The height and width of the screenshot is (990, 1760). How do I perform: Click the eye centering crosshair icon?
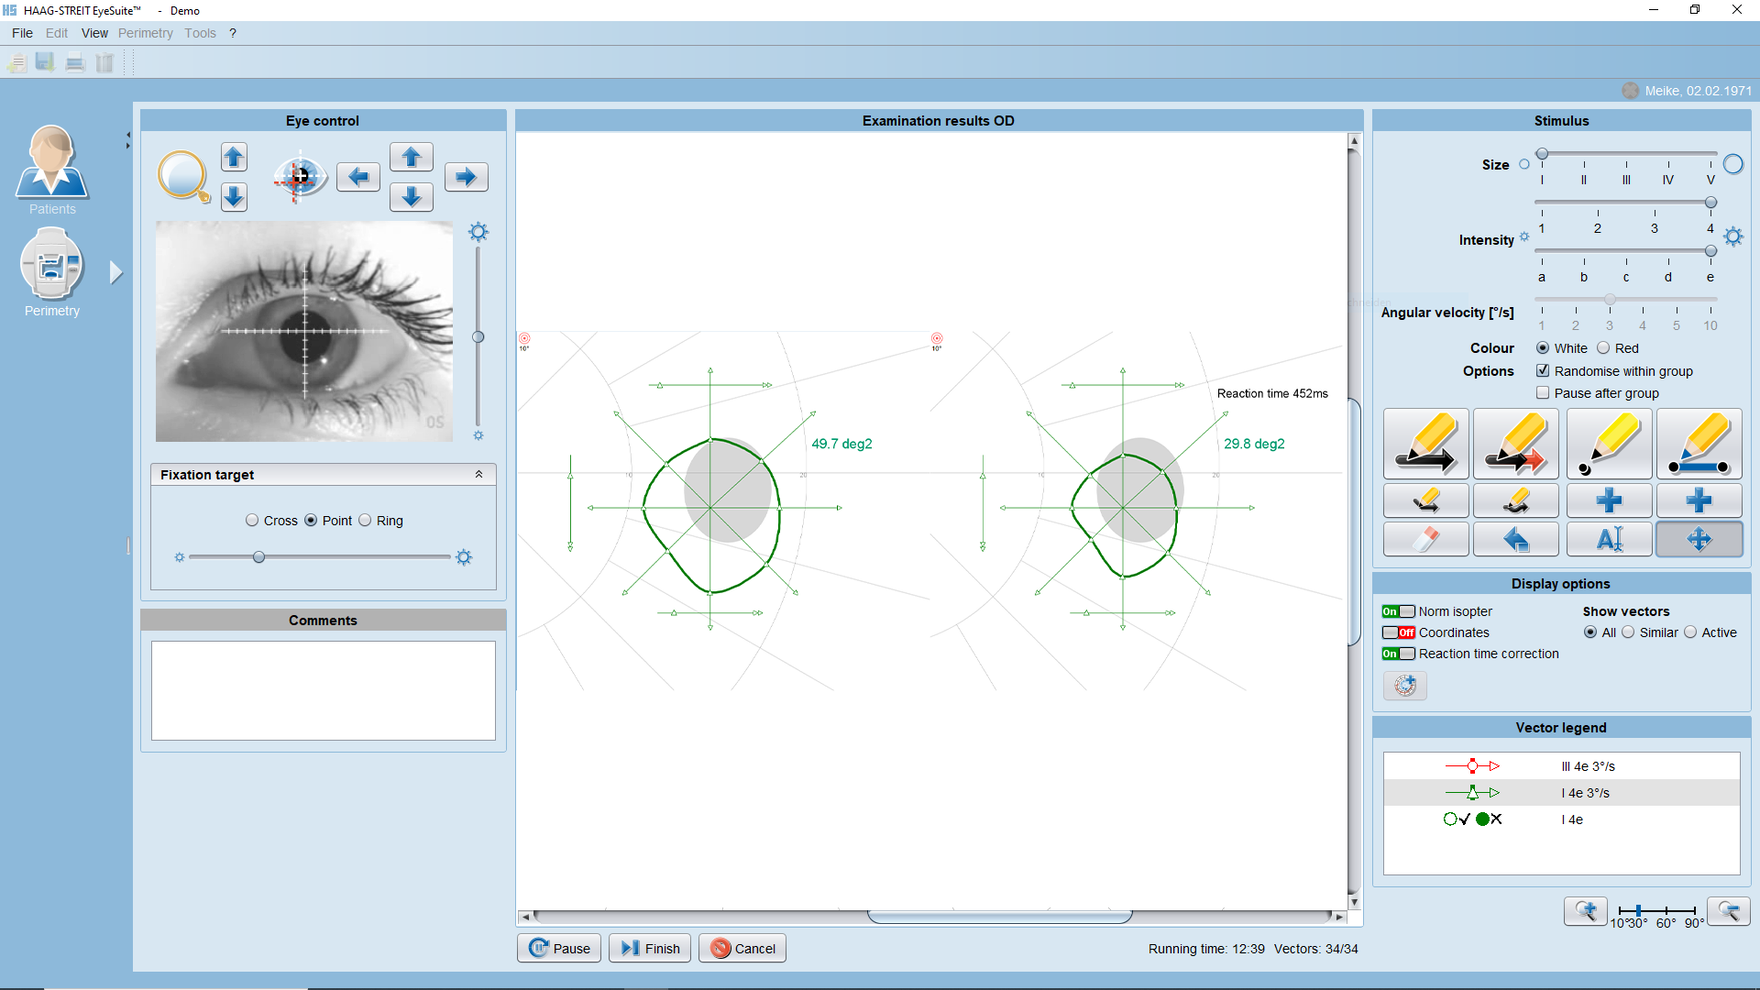point(299,177)
